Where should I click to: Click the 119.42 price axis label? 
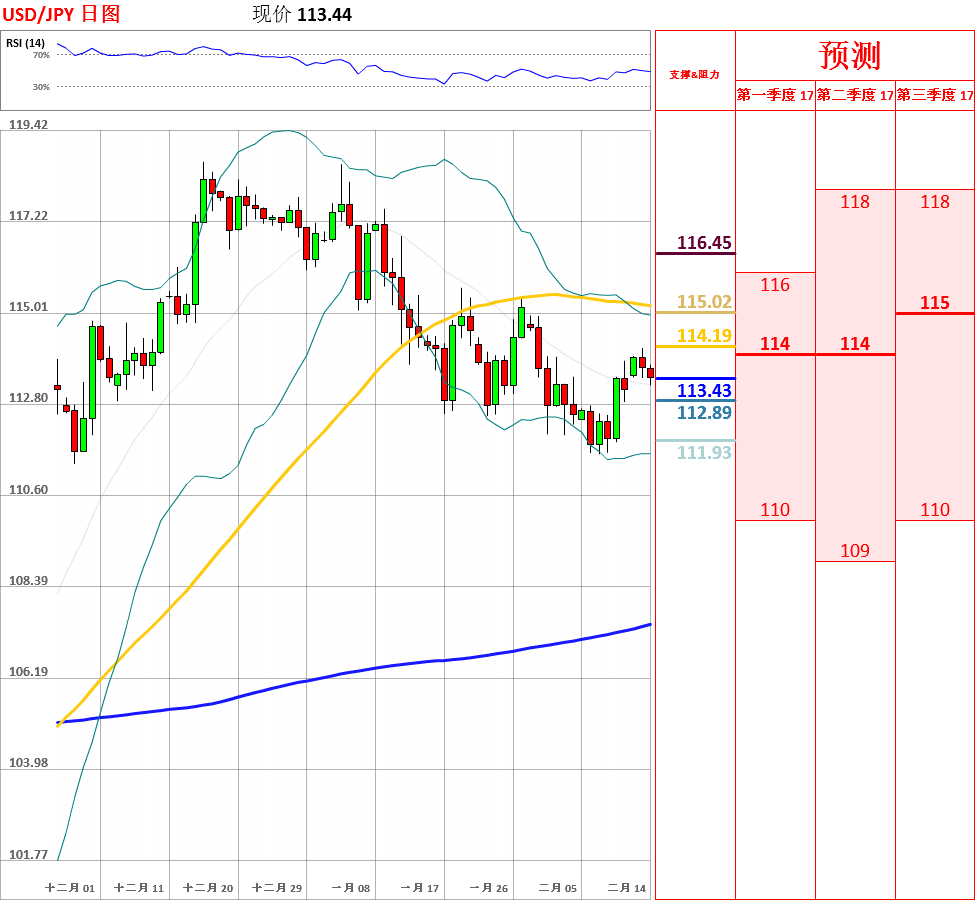coord(28,124)
